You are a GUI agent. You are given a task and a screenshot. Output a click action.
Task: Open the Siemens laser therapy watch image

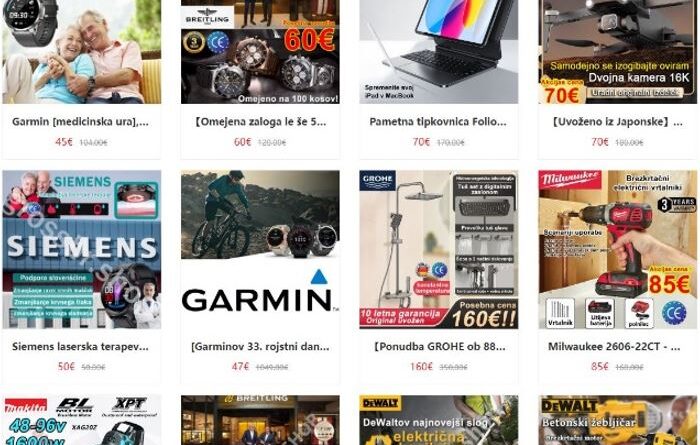click(x=82, y=250)
